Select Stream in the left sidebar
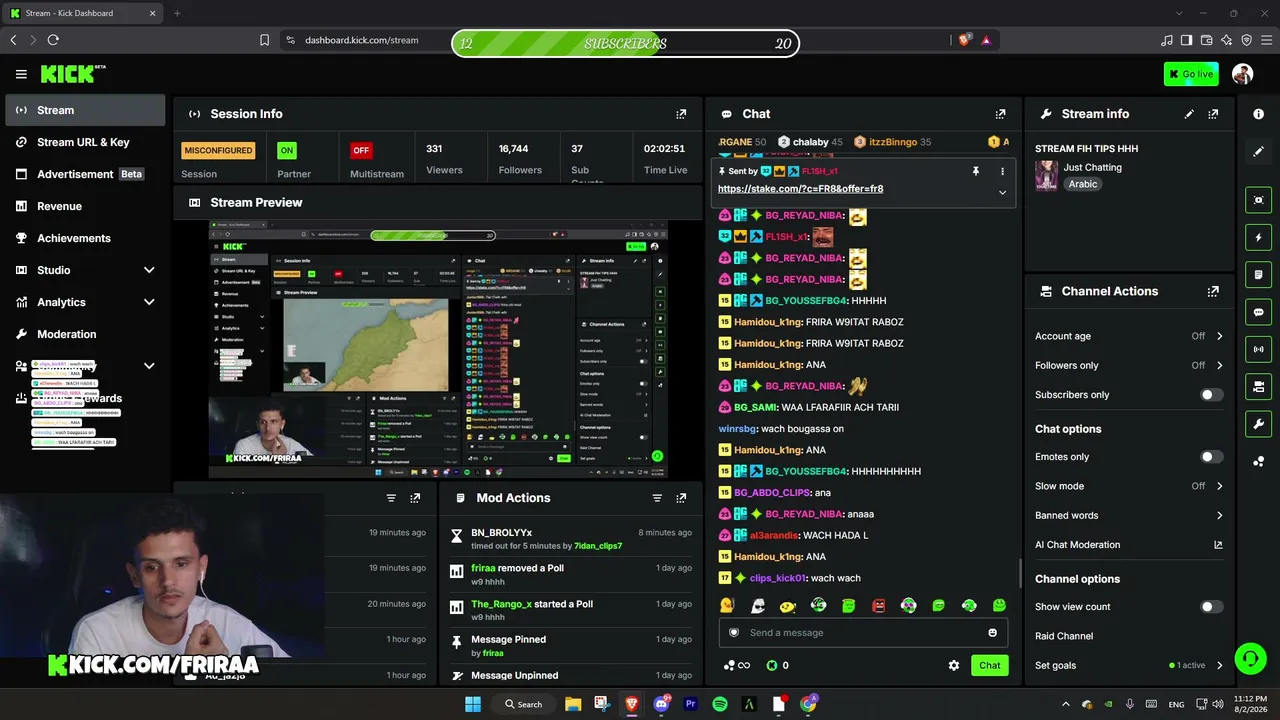 click(x=85, y=110)
